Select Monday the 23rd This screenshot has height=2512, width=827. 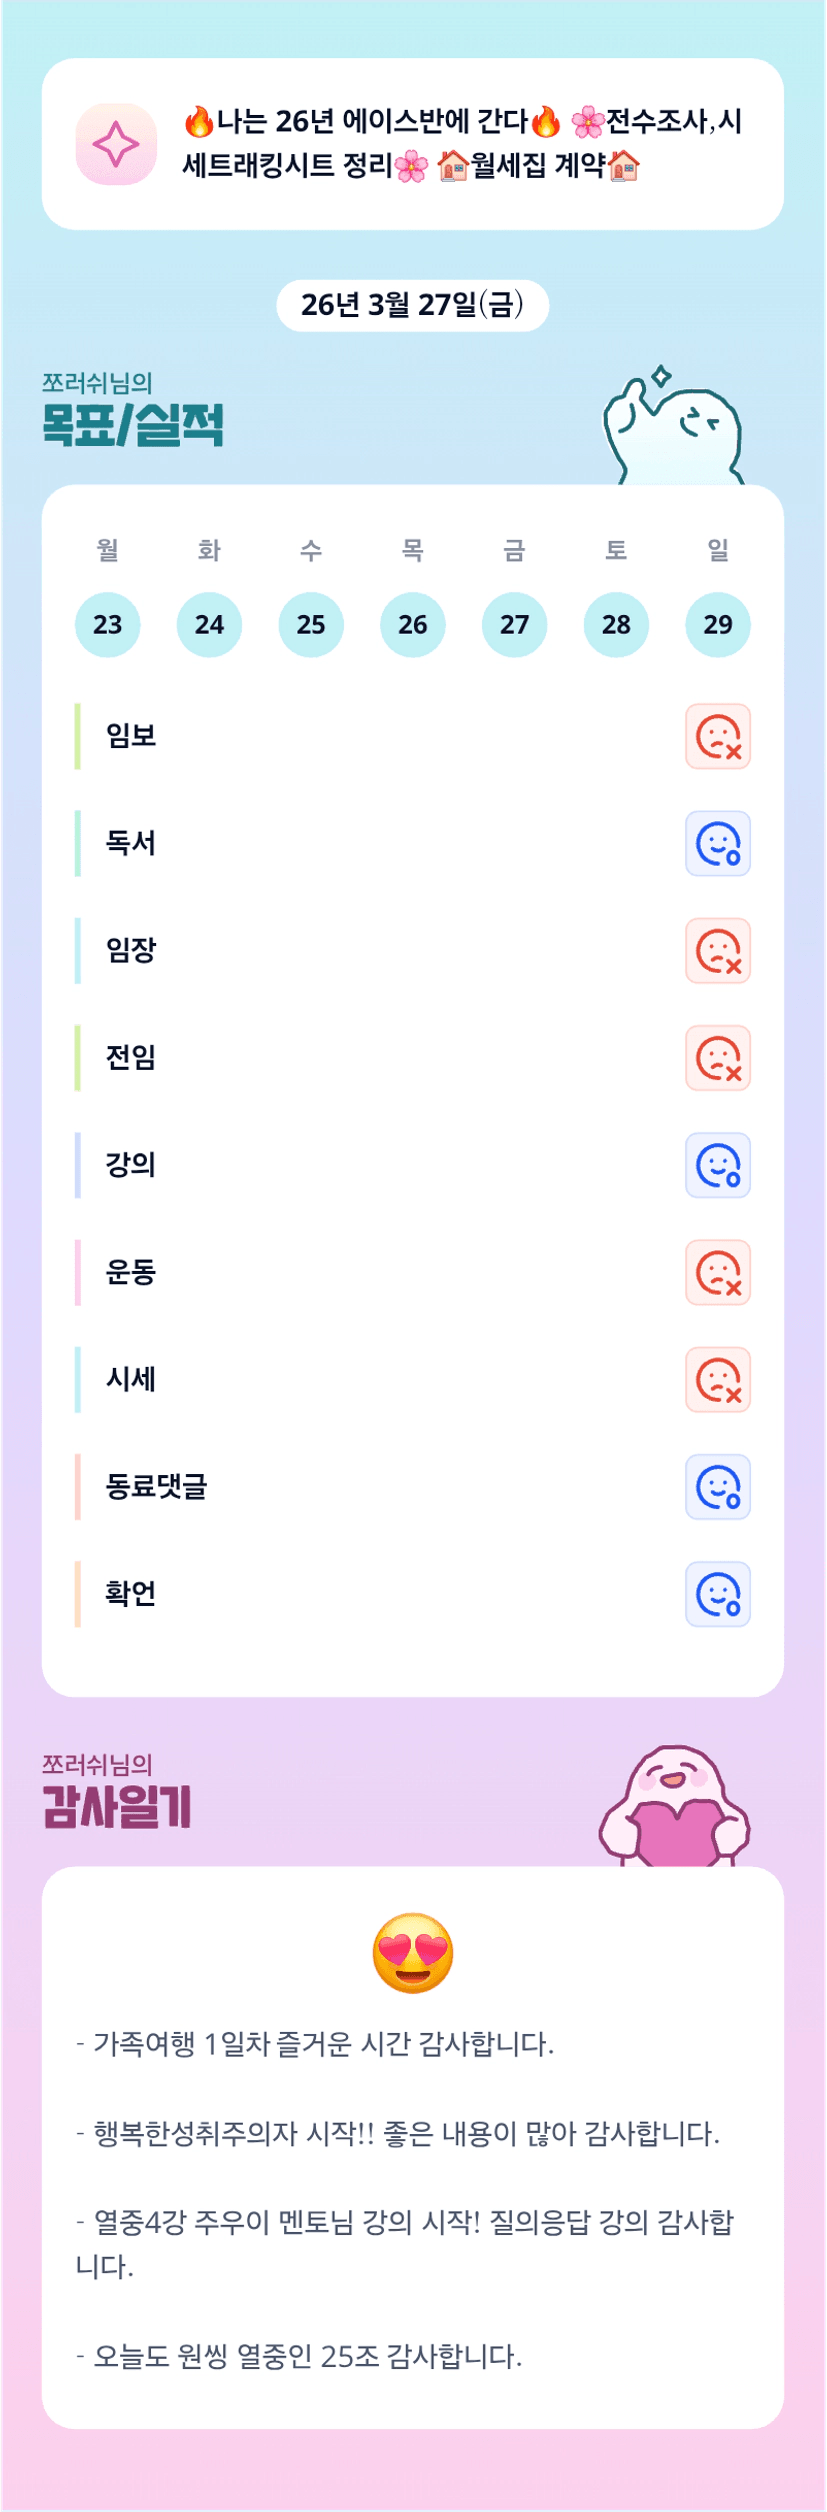click(108, 625)
